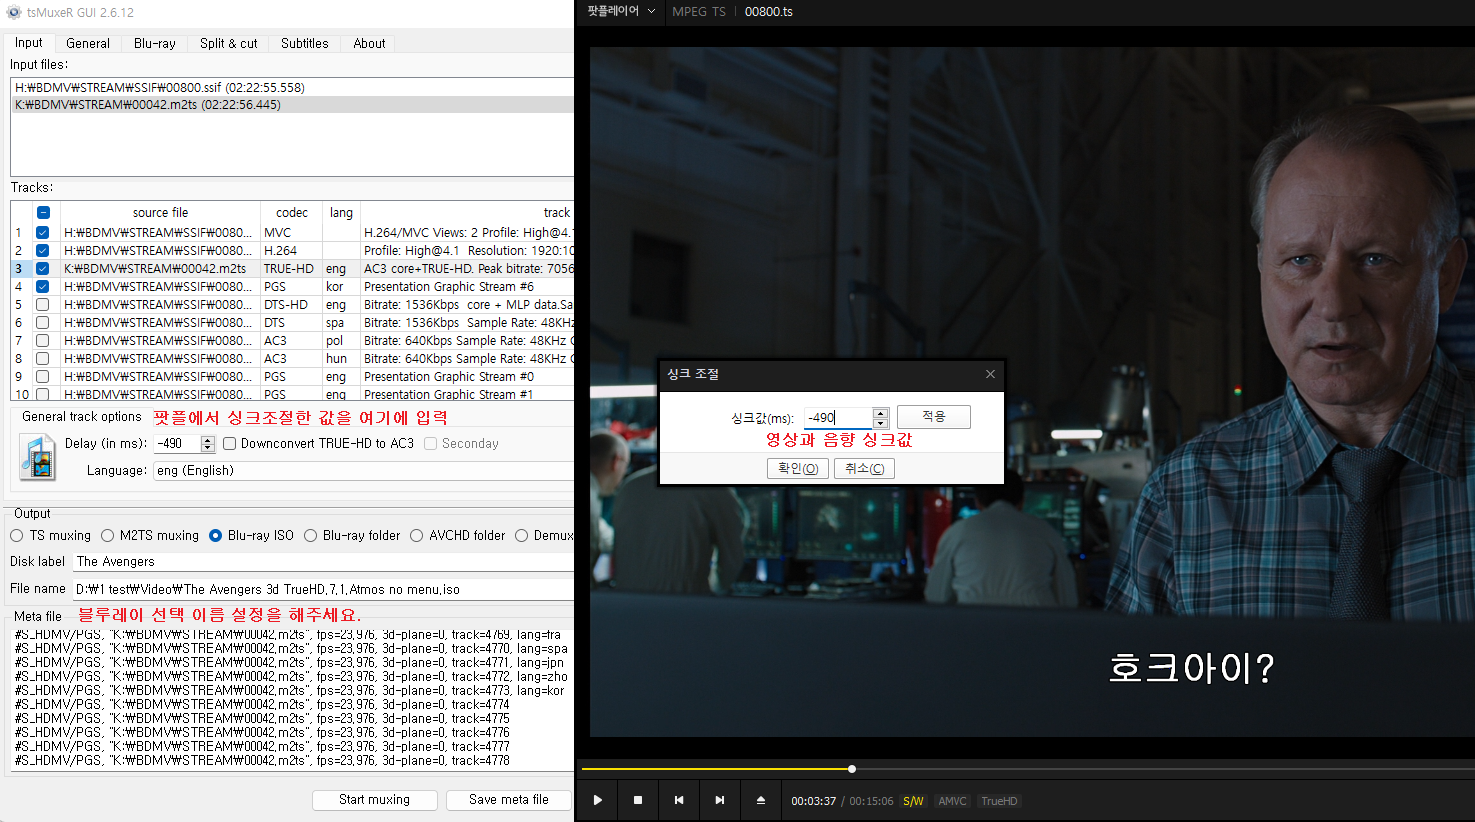The height and width of the screenshot is (822, 1475).
Task: Open the PotPlayer main menu dropdown
Action: coord(621,11)
